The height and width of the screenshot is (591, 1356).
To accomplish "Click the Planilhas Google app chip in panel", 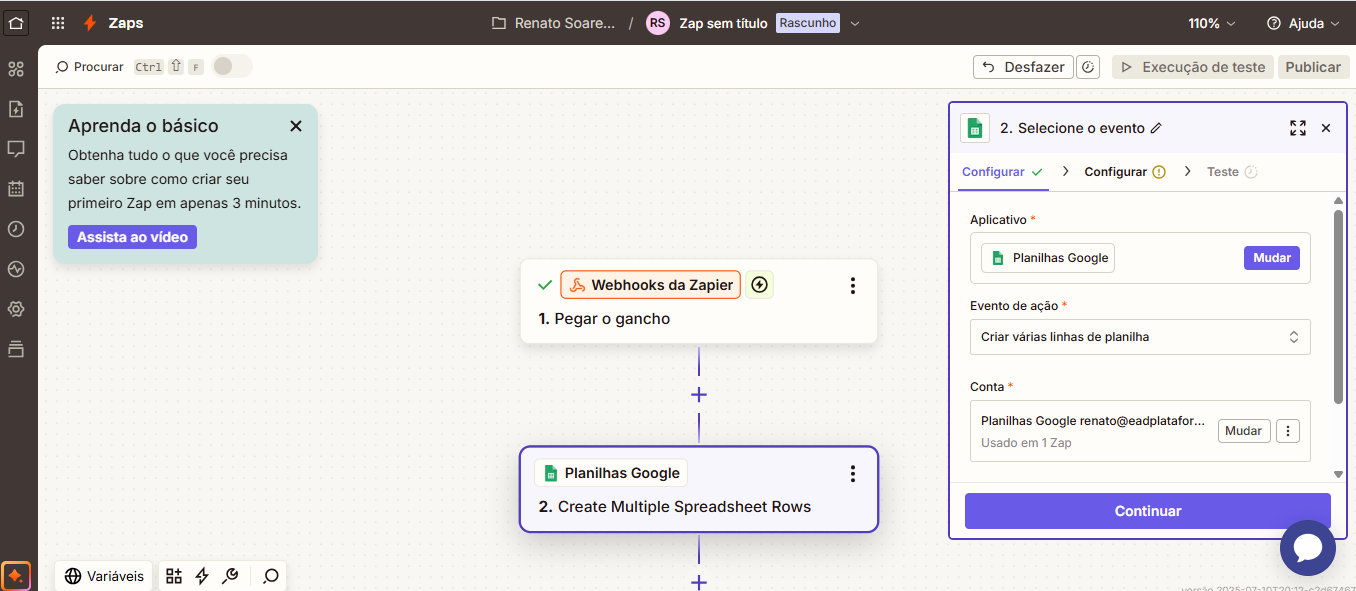I will (x=1048, y=258).
